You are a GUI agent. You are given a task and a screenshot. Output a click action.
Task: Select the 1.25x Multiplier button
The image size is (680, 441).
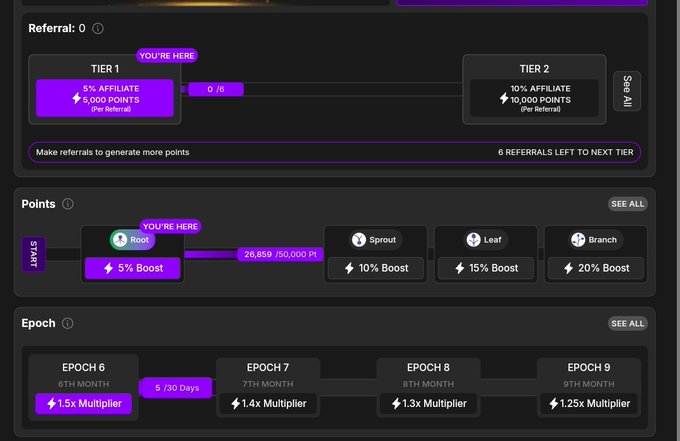(x=589, y=404)
